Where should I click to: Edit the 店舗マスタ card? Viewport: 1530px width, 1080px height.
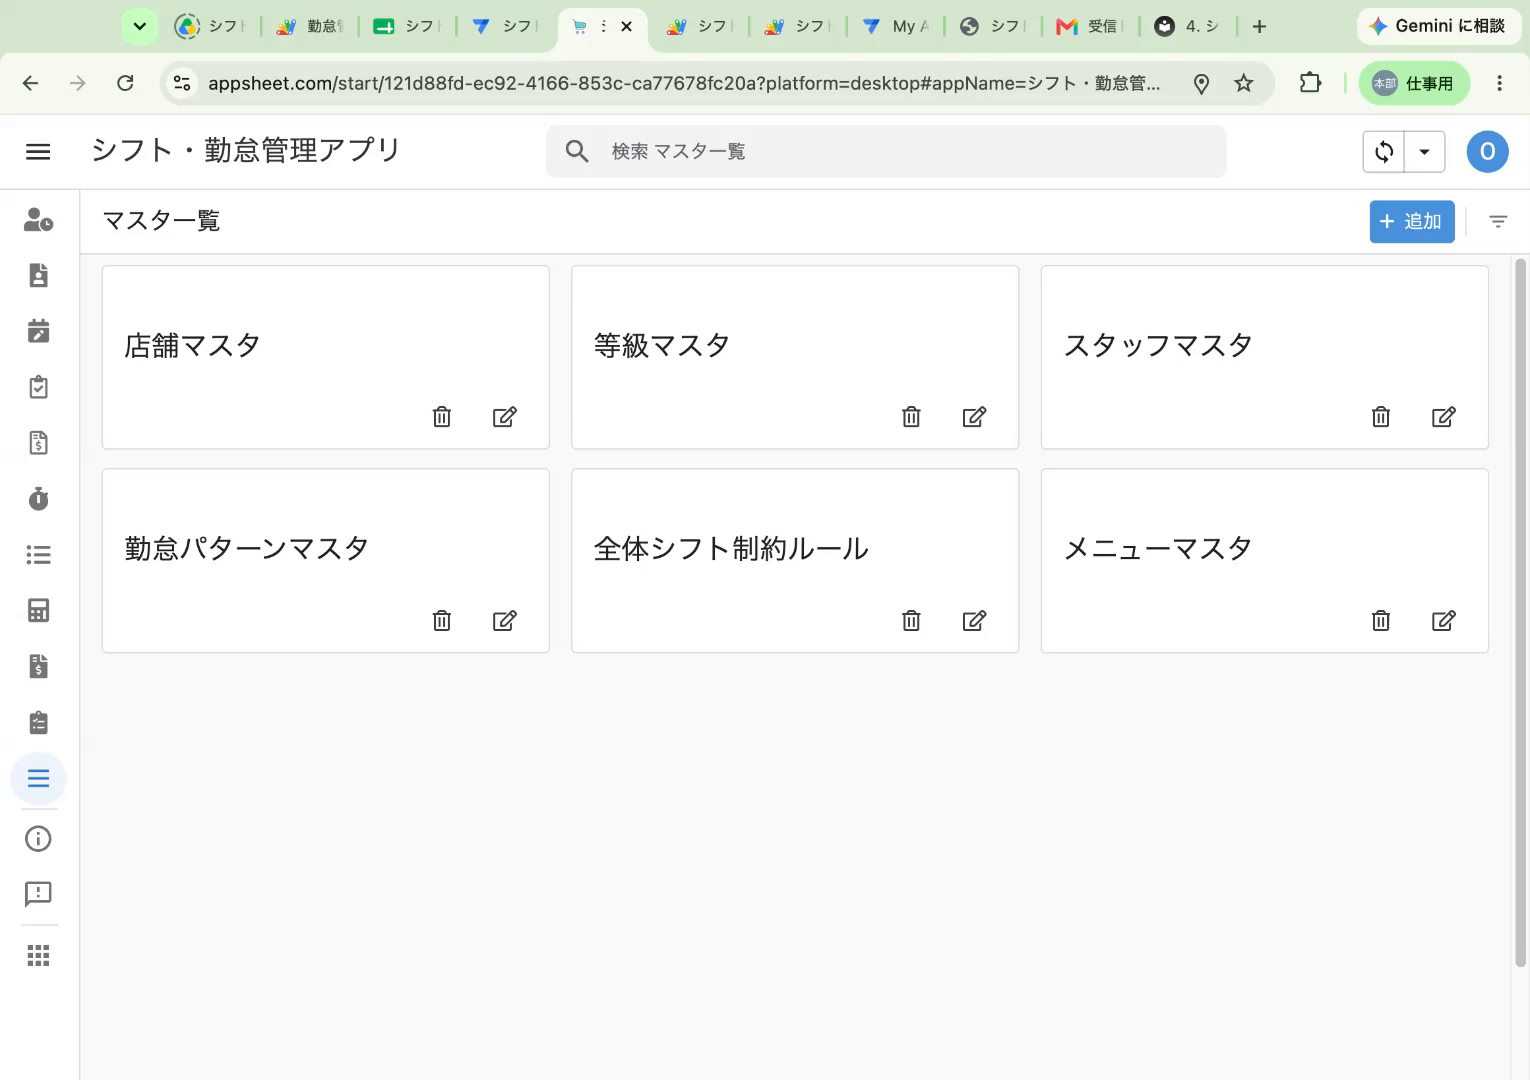coord(505,417)
